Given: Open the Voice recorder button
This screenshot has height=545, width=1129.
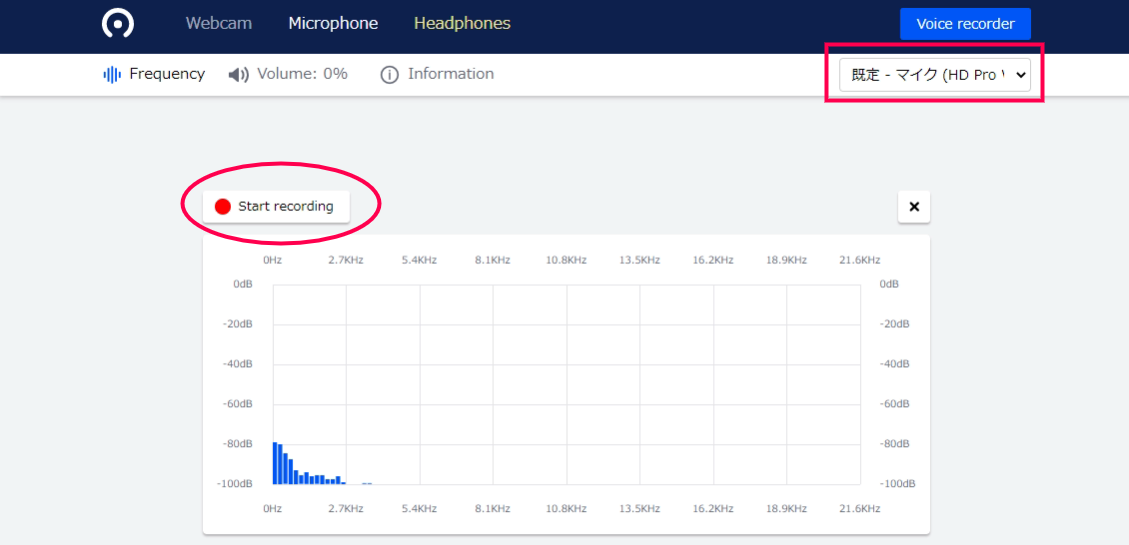Looking at the screenshot, I should tap(965, 24).
